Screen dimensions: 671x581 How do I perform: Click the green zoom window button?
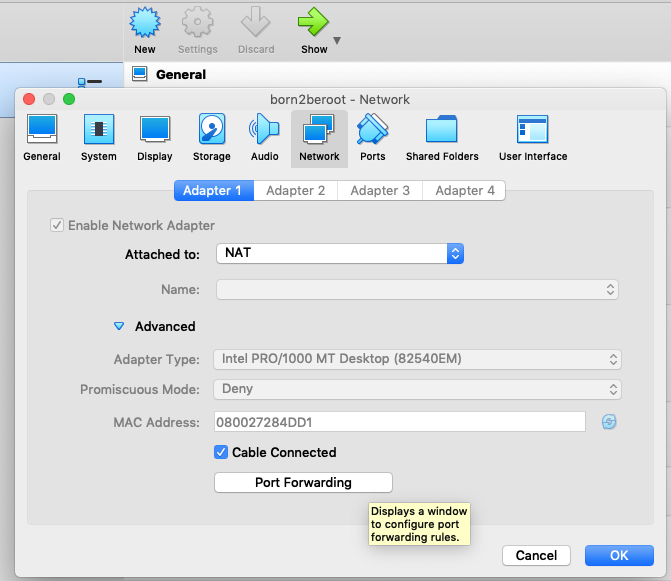click(69, 99)
